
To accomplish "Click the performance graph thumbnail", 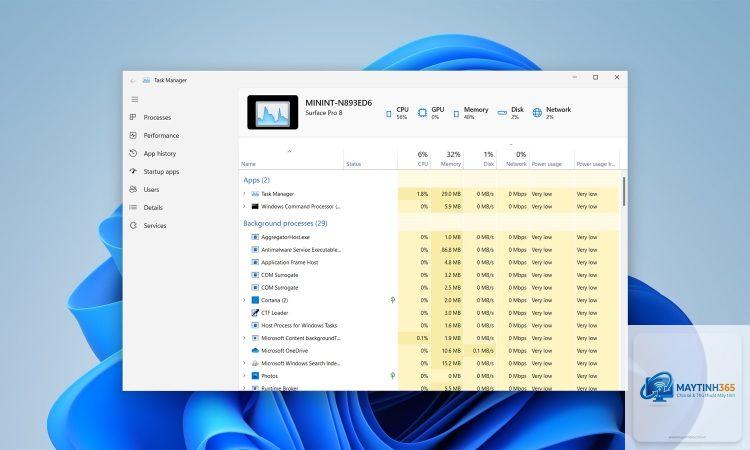I will (273, 112).
